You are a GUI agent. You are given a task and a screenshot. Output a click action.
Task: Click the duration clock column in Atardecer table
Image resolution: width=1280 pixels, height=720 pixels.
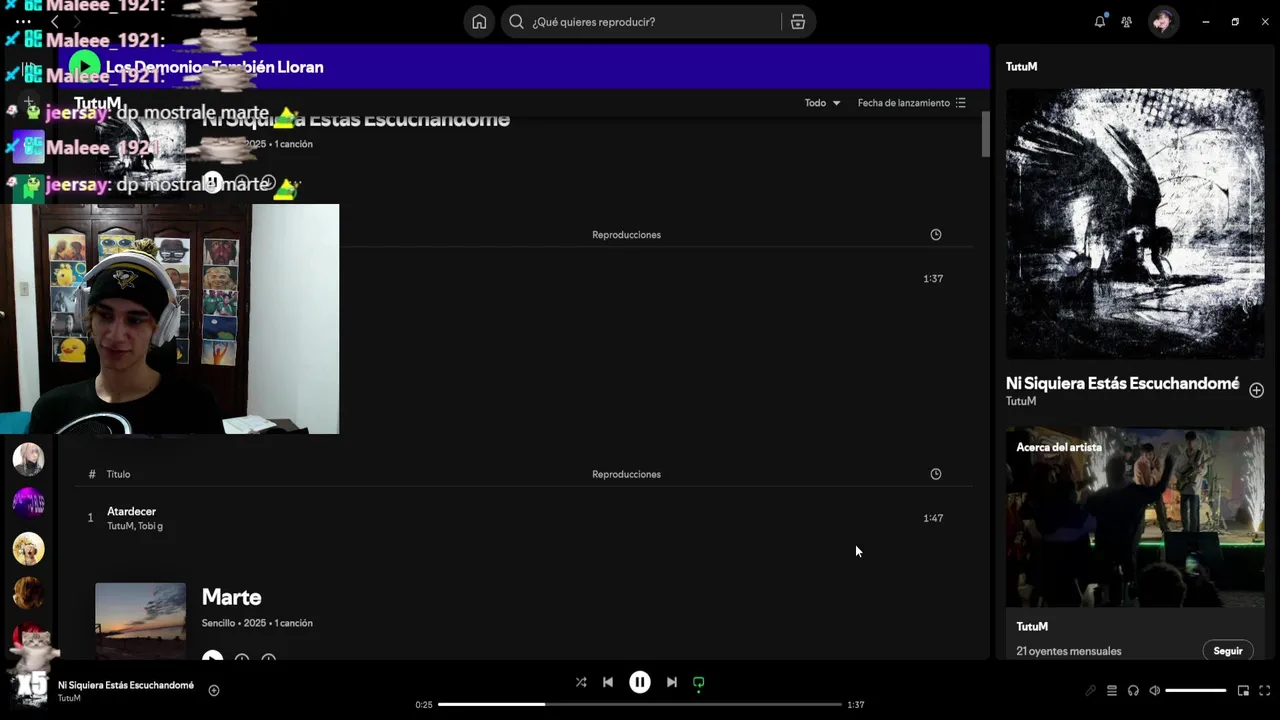pyautogui.click(x=936, y=474)
